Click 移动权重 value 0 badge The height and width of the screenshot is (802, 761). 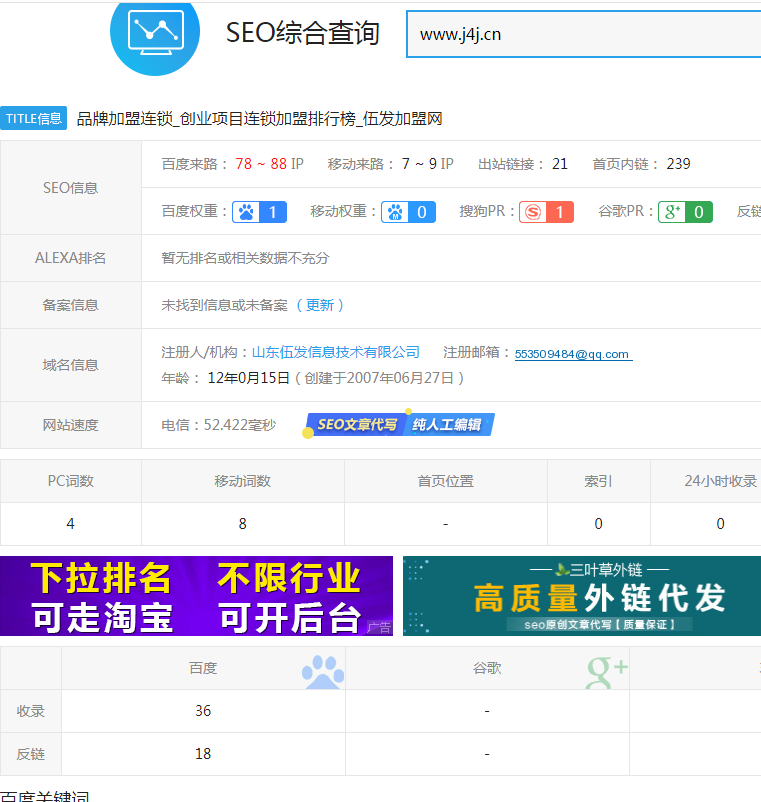[x=421, y=212]
